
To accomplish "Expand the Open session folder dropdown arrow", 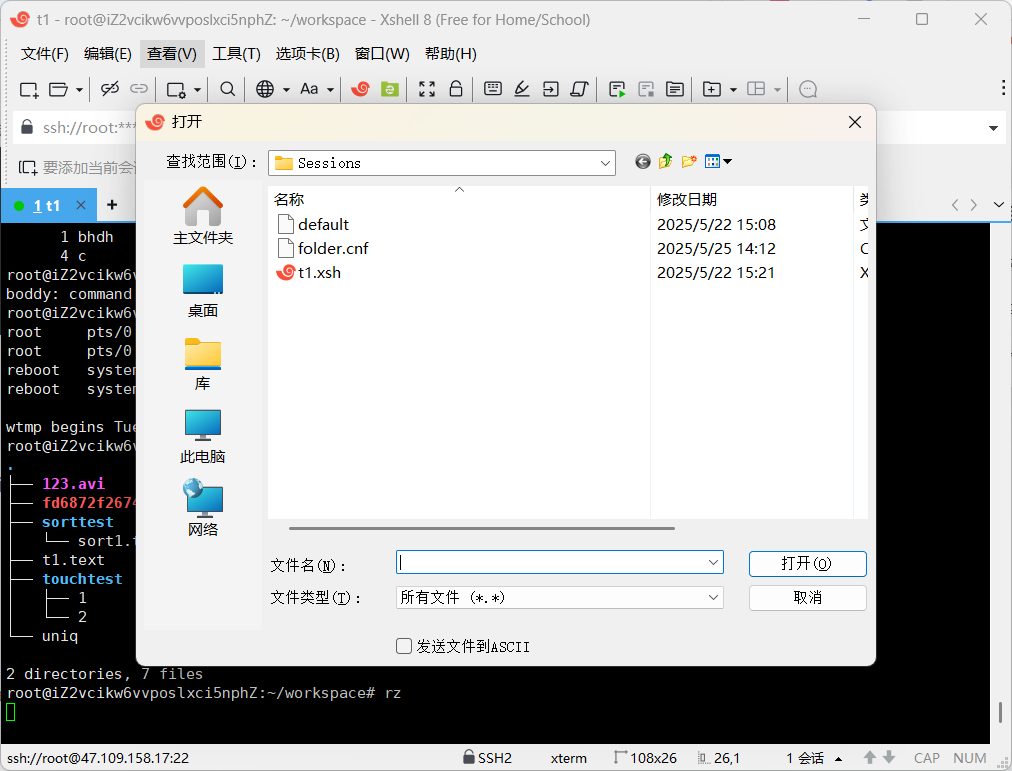I will pos(79,90).
